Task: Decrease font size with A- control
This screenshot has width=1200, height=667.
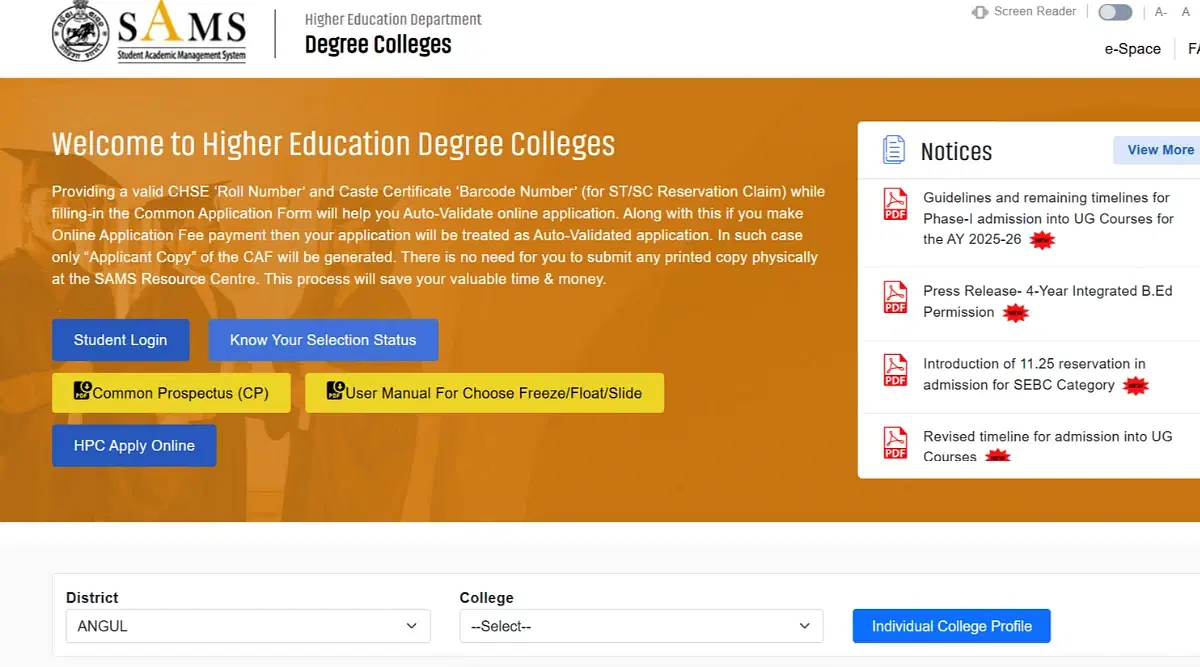Action: pos(1161,12)
